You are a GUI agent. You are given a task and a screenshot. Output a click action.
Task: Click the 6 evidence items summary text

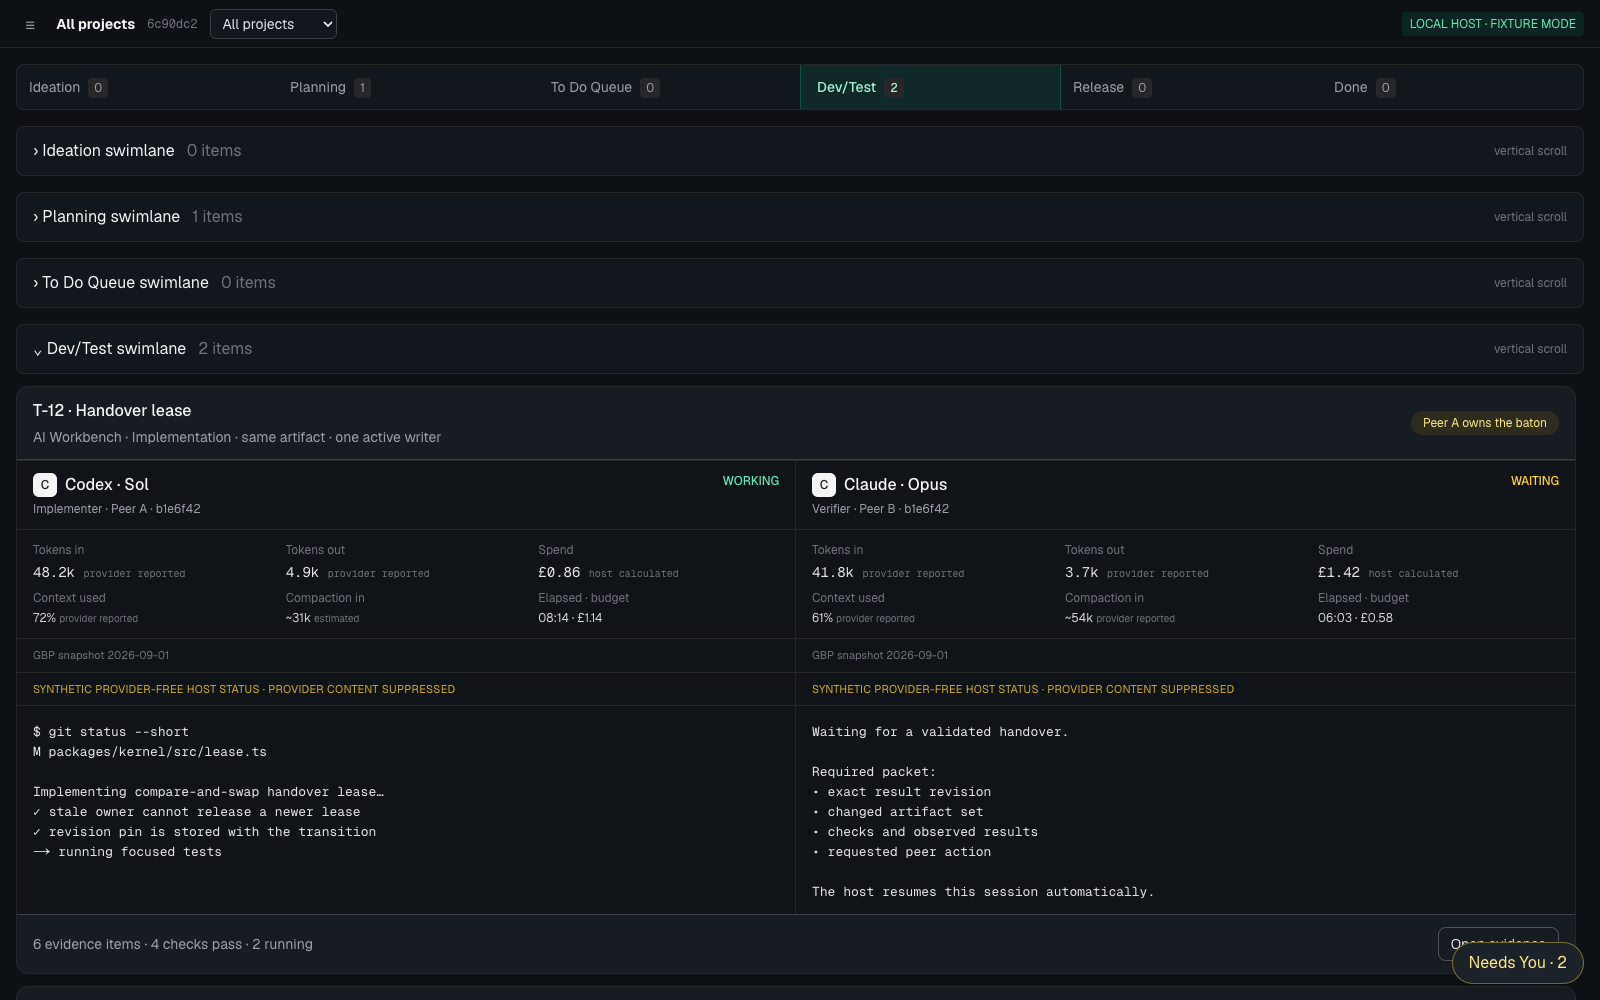[x=173, y=945]
